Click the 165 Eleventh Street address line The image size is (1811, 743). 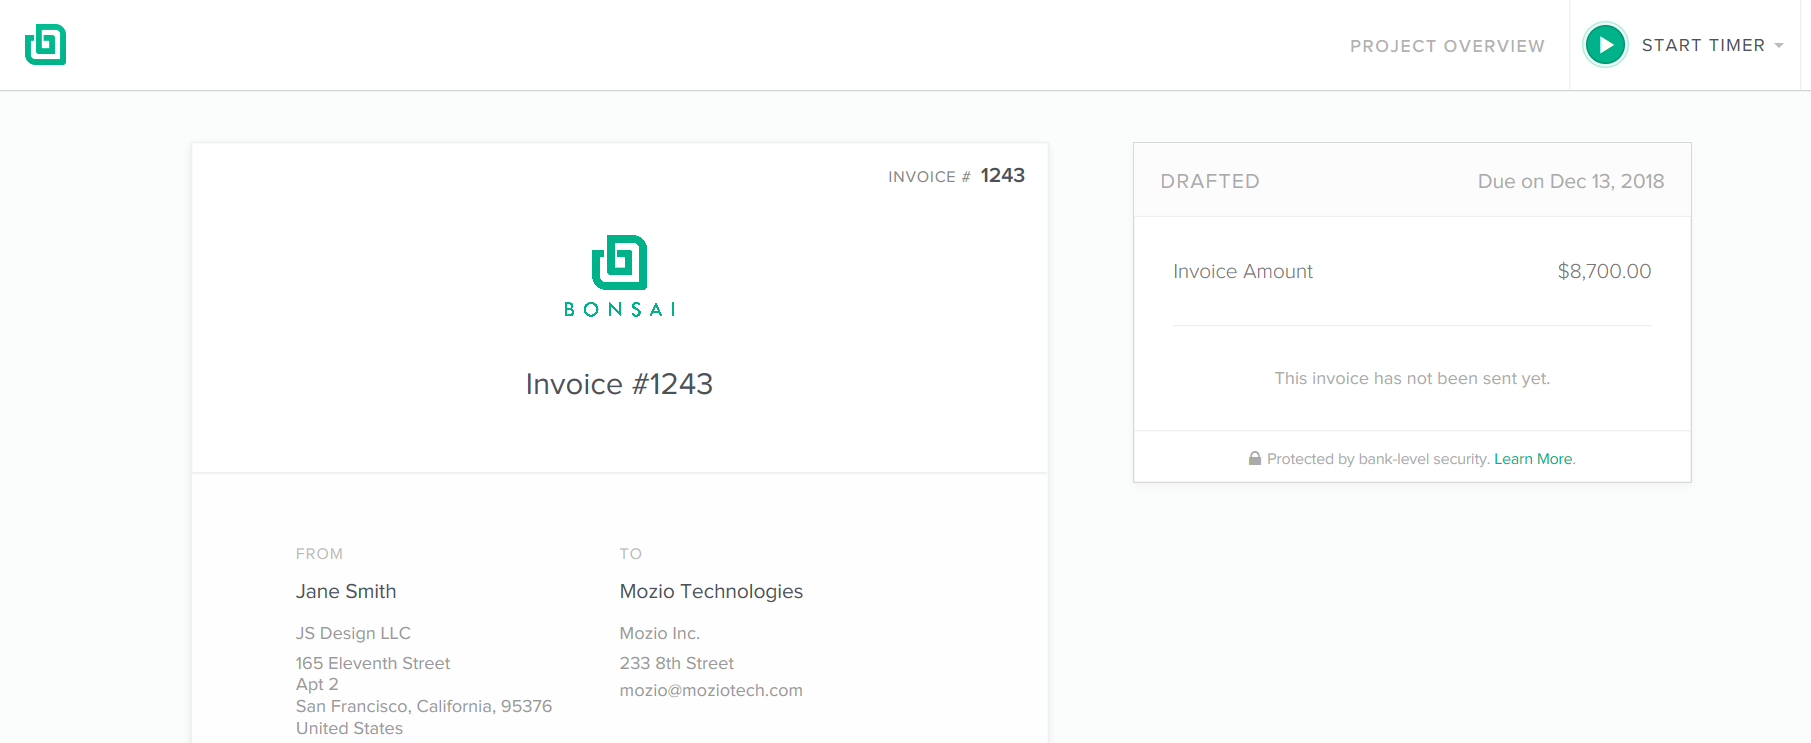[373, 663]
